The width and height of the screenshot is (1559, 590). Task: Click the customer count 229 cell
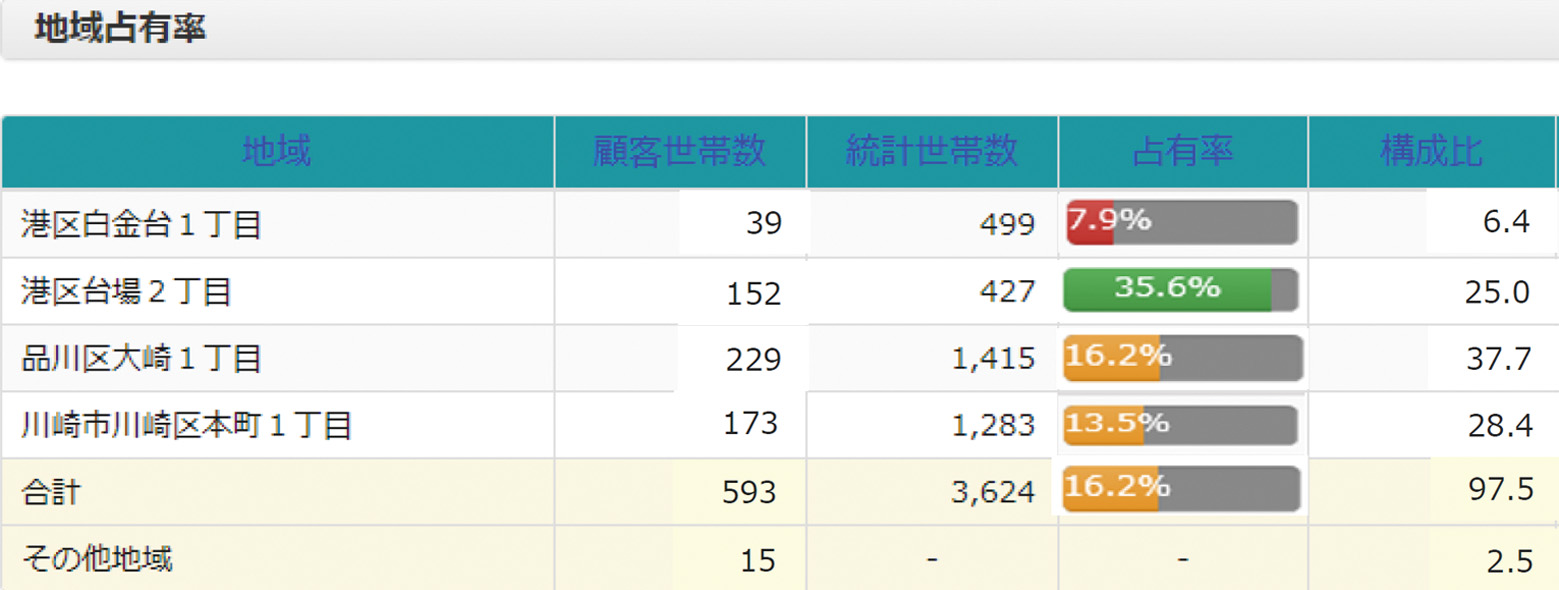coord(754,360)
